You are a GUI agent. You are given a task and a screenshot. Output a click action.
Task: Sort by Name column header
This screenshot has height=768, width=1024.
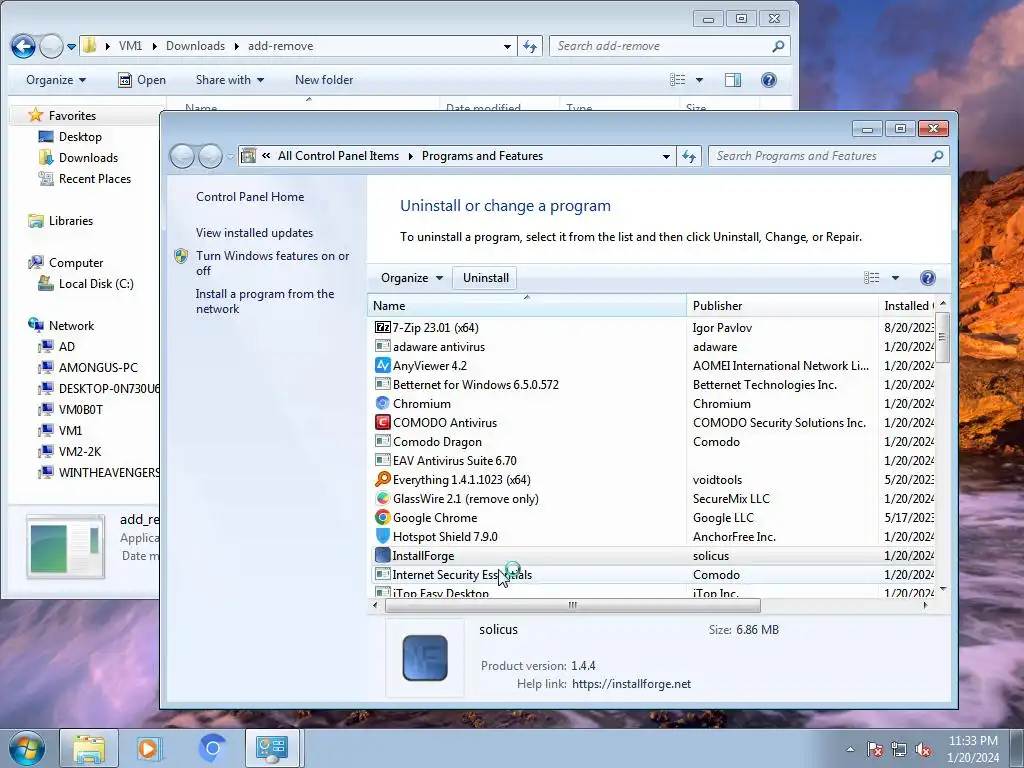526,306
